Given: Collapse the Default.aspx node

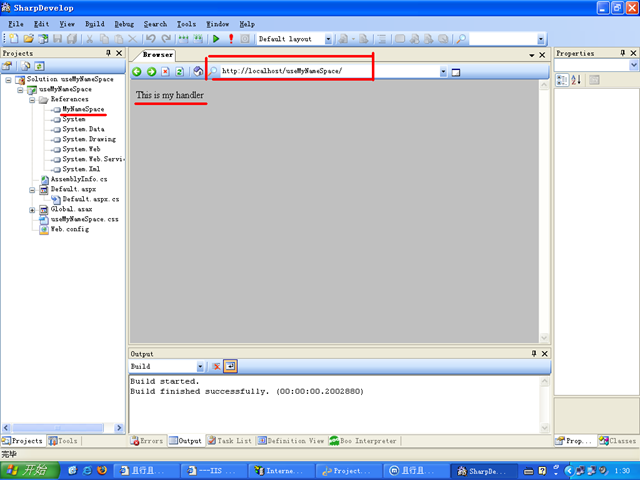Looking at the screenshot, I should pyautogui.click(x=32, y=190).
